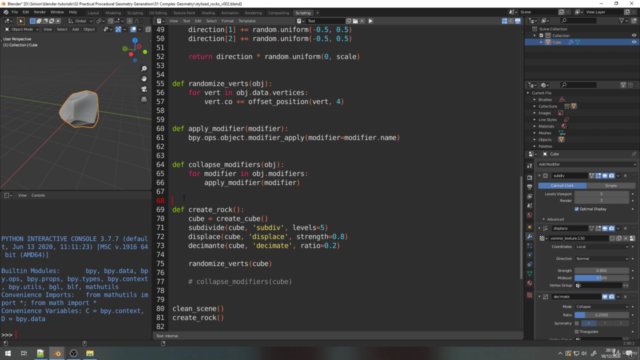Toggle Symmetry checkbox in decimate modifier
The image size is (640, 360).
coord(577,323)
